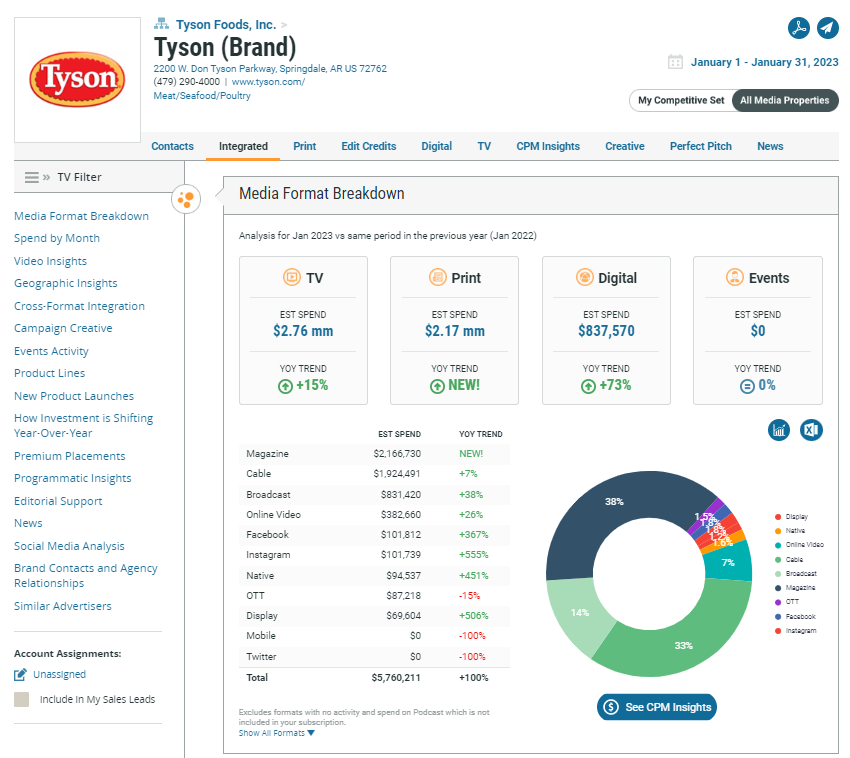Click the org hierarchy icon by Tyson Foods
Image resolution: width=850 pixels, height=758 pixels.
tap(161, 24)
